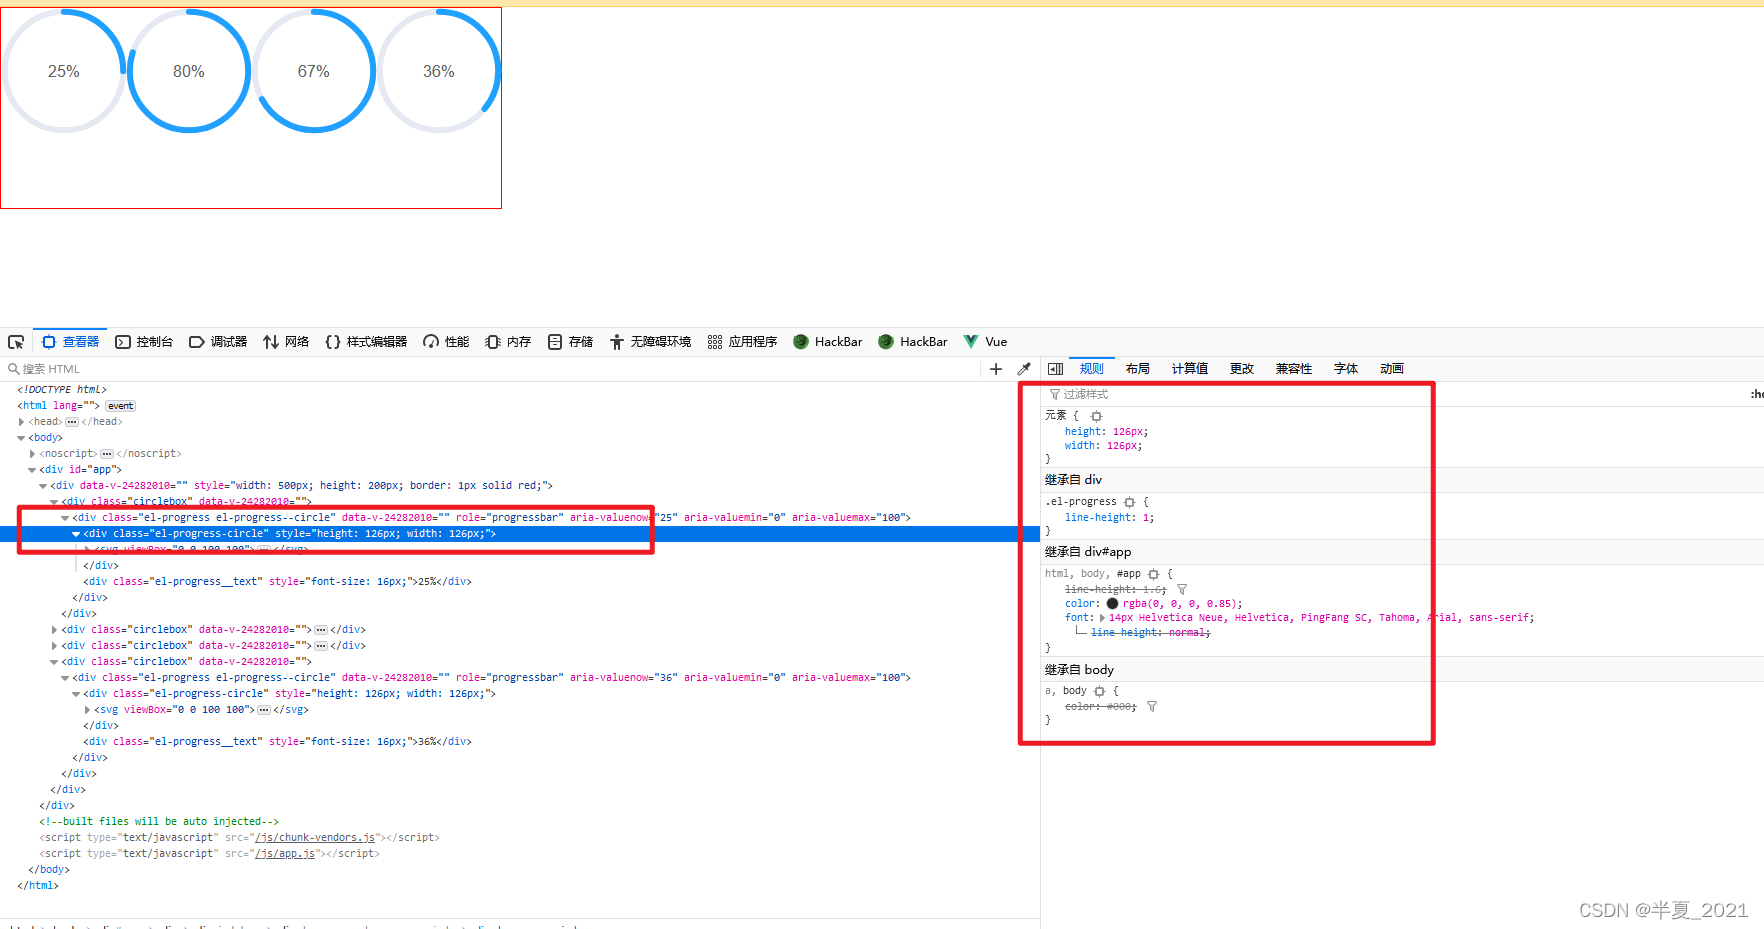Screen dimensions: 1764x929
Task: Select the <!DOCTYPE html> row
Action: tap(62, 390)
